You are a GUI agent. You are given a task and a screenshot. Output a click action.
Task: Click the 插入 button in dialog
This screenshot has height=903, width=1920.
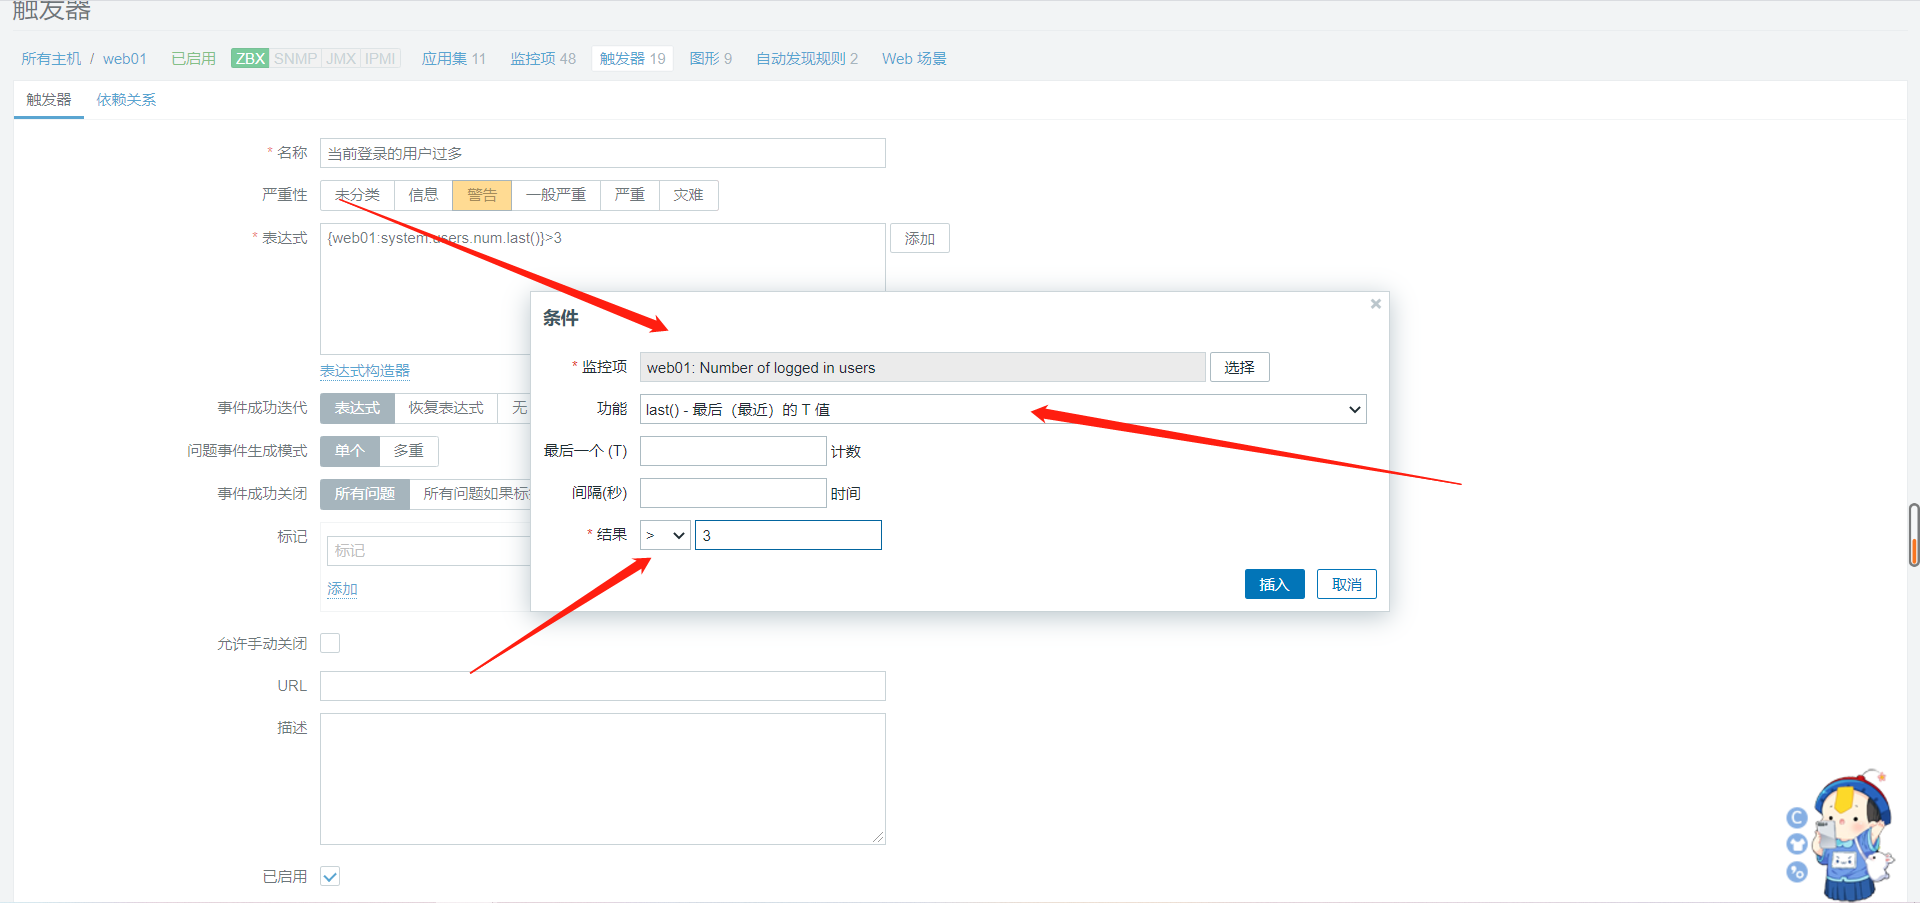tap(1274, 584)
